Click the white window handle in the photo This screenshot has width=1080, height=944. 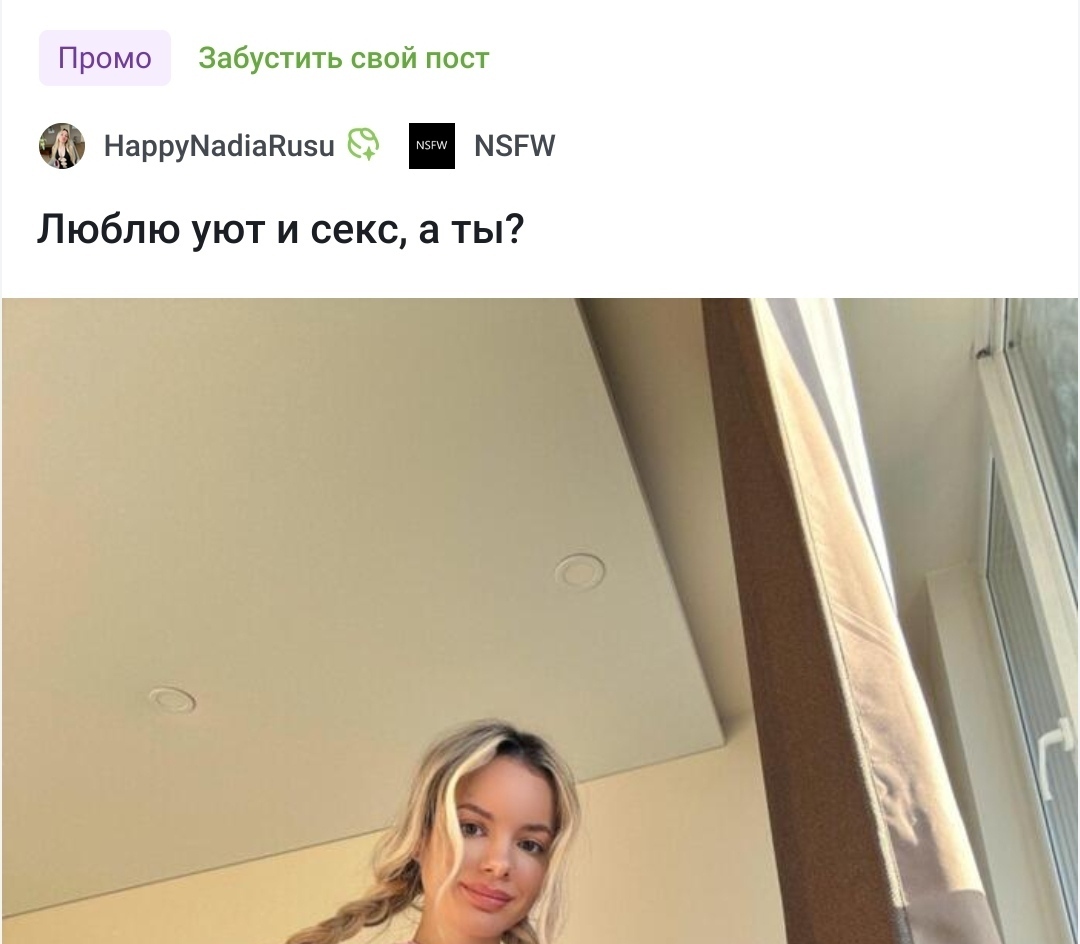point(1056,756)
